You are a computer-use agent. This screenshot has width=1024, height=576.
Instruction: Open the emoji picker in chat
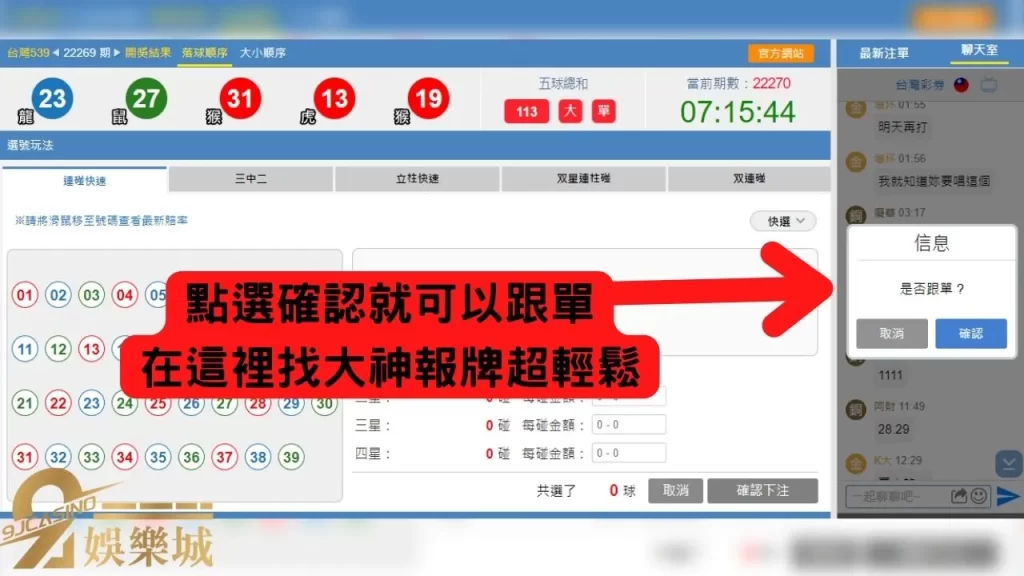click(x=978, y=495)
